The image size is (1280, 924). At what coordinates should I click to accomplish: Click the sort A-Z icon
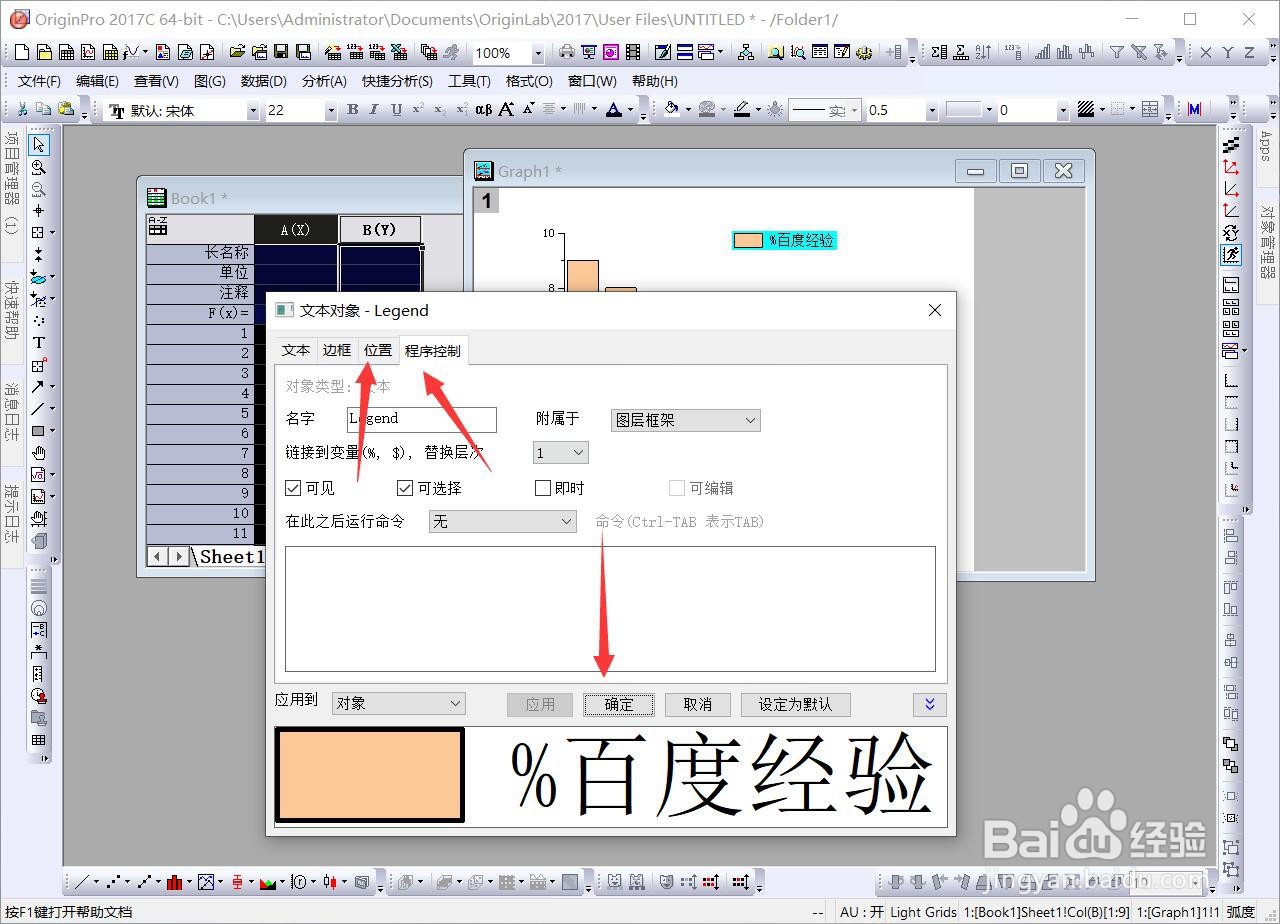click(x=983, y=53)
